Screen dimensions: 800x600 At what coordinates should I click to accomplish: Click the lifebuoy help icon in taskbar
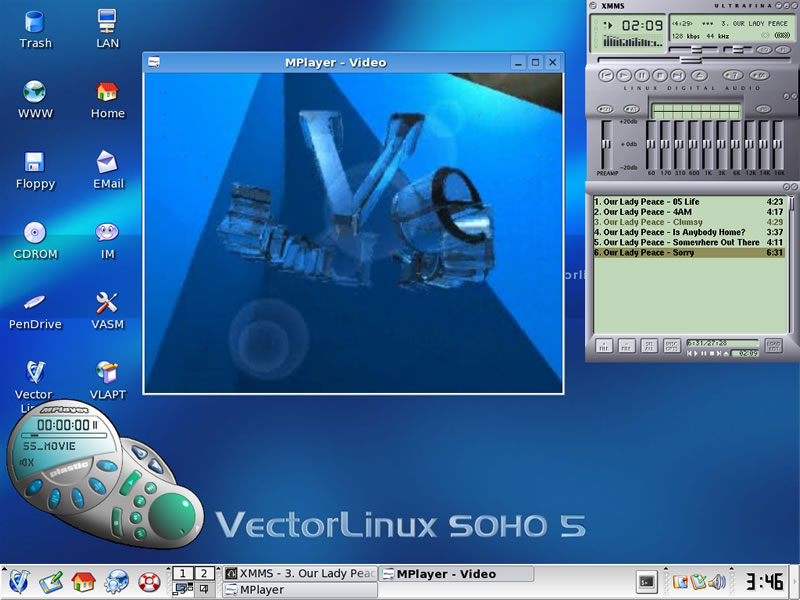tap(149, 581)
